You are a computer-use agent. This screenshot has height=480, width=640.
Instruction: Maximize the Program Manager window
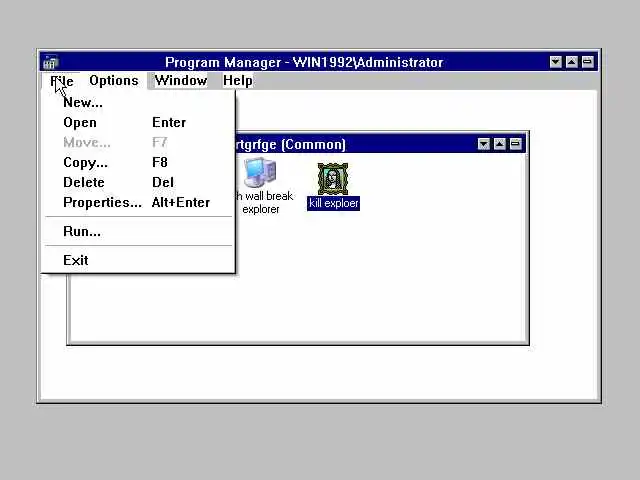[x=571, y=62]
